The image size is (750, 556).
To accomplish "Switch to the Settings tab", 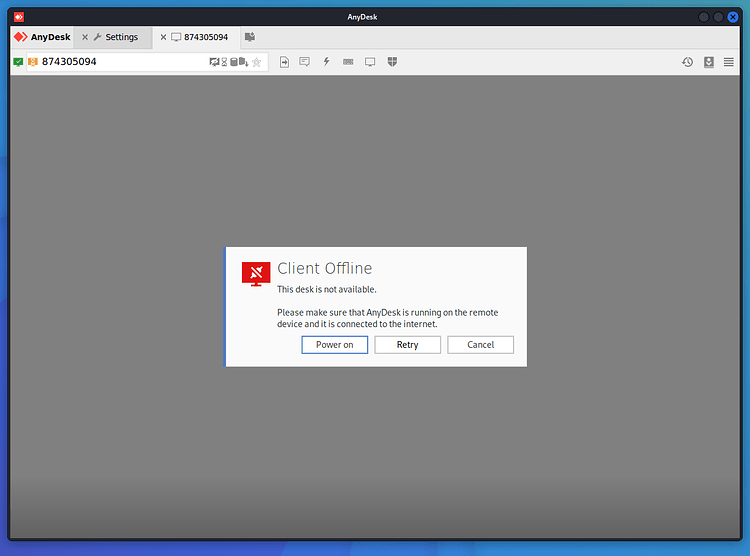I will tap(121, 37).
